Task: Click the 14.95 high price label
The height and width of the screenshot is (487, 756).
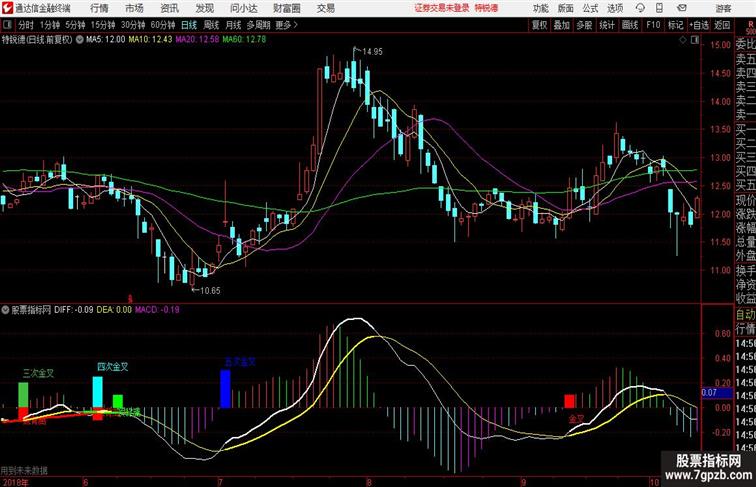Action: click(x=372, y=52)
